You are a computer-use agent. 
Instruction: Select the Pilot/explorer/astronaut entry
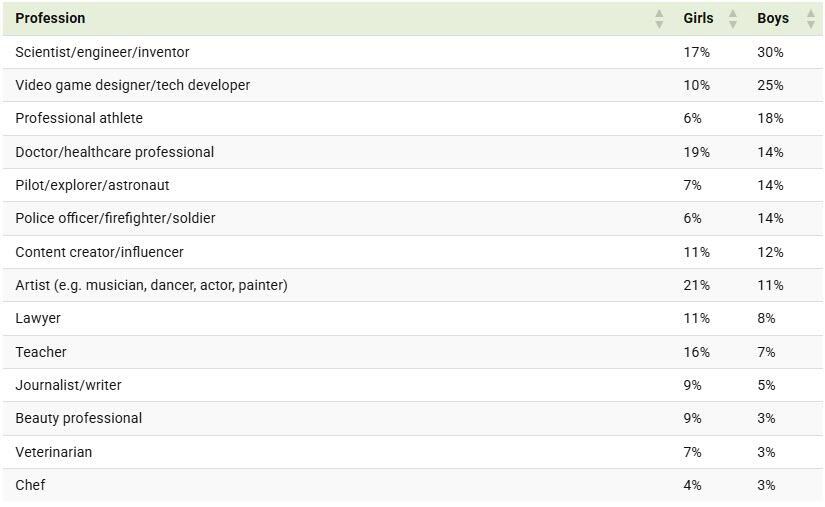point(92,185)
